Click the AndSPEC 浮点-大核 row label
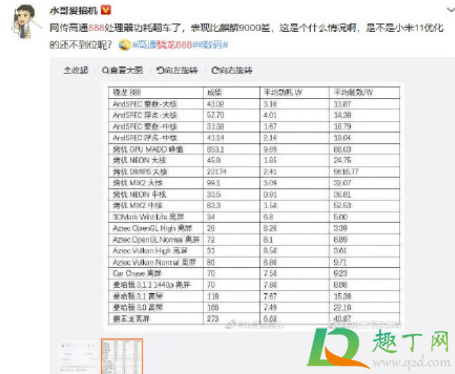This screenshot has height=374, width=455. 145,115
